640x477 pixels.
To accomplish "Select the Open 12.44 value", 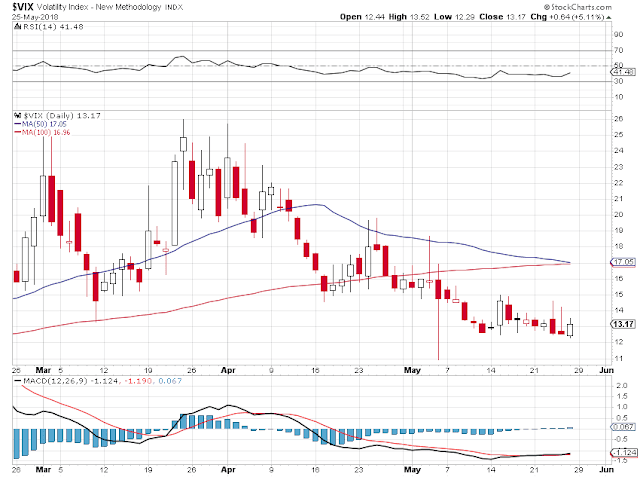I will click(x=362, y=17).
